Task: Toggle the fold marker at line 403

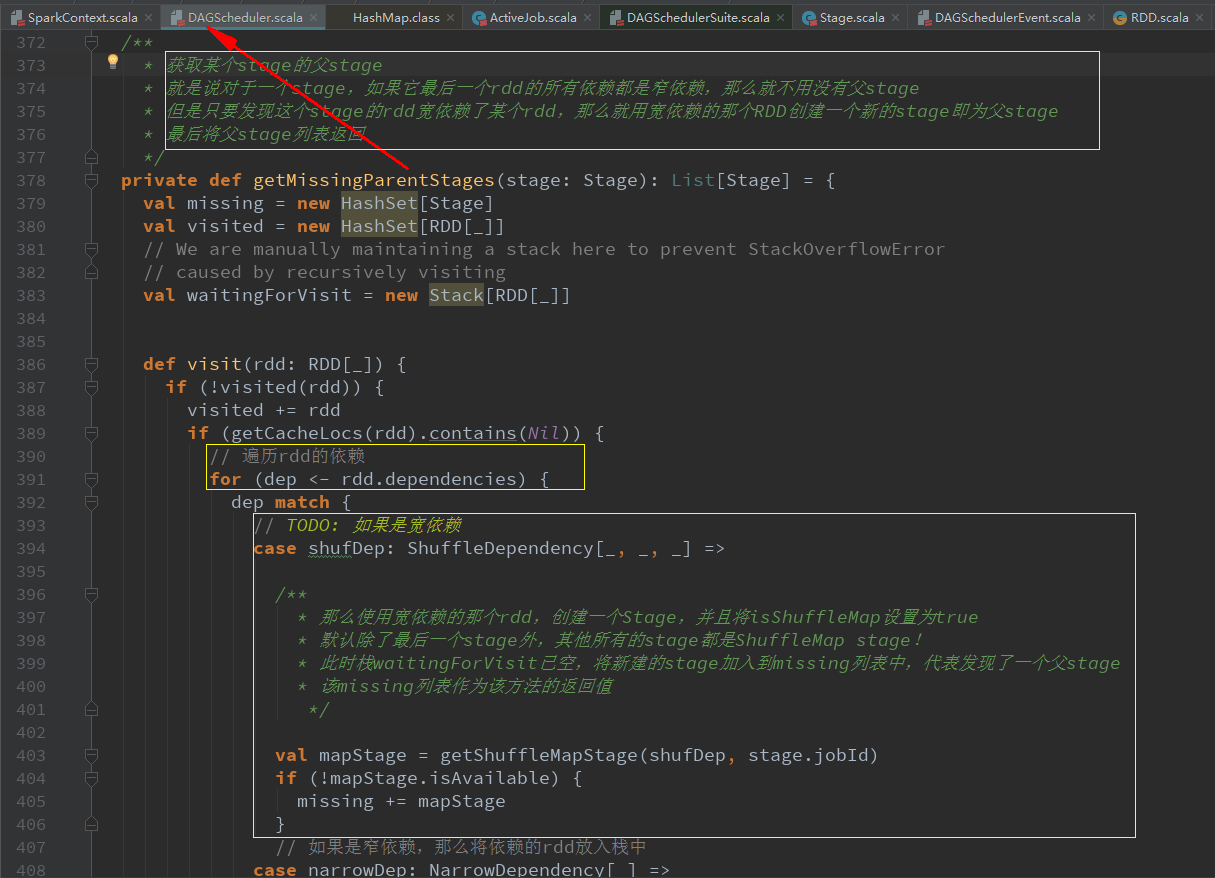Action: click(x=91, y=755)
